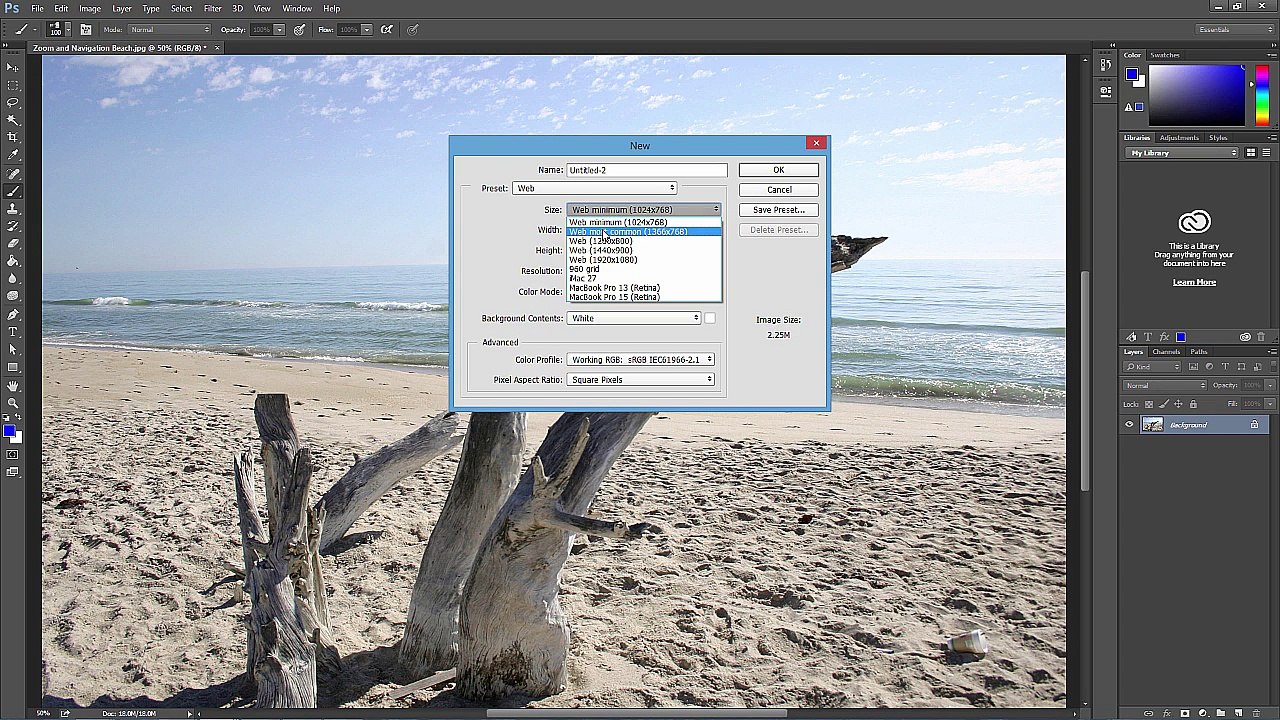Viewport: 1280px width, 720px height.
Task: Select the Blur tool
Action: 12,278
